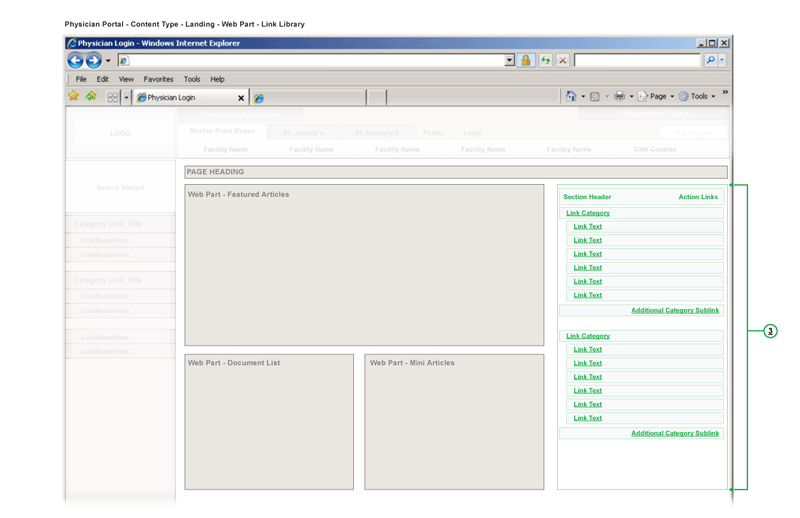Click Web Part - Mini Articles panel
The width and height of the screenshot is (800, 518).
click(454, 422)
